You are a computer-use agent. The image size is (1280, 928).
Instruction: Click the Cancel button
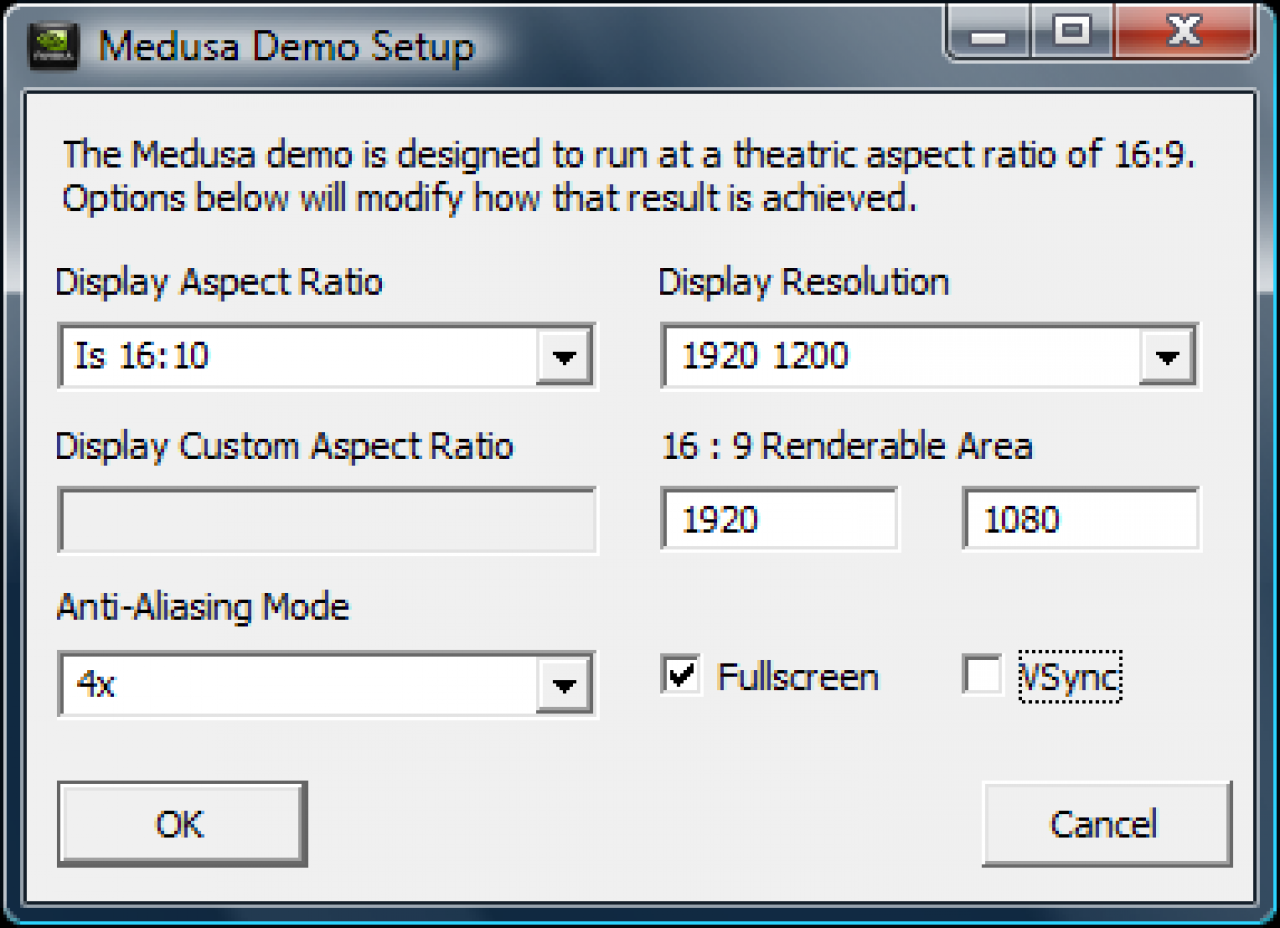1106,824
